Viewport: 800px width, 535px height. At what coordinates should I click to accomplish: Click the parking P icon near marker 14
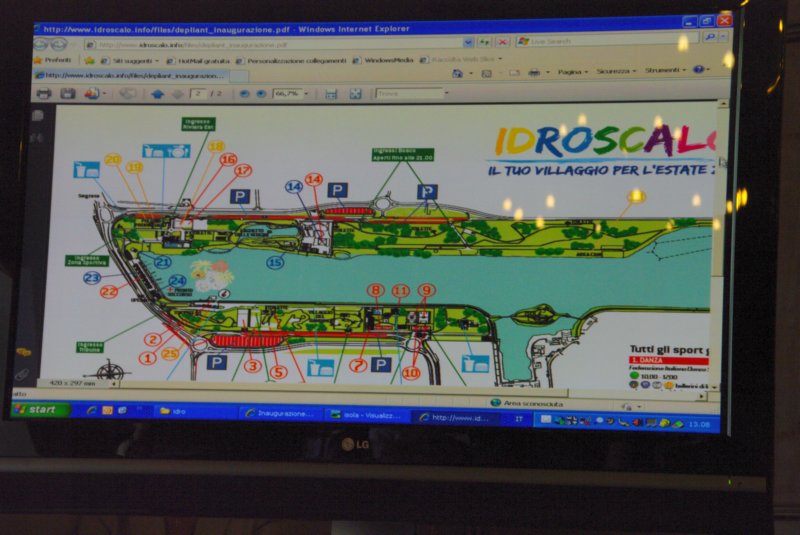(337, 191)
